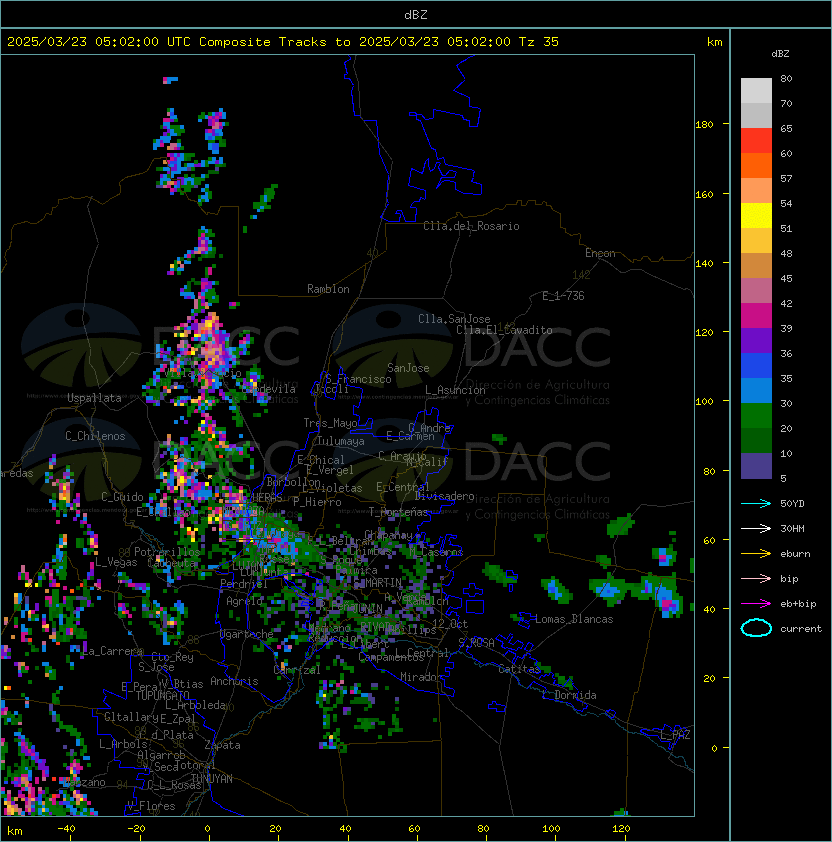Image resolution: width=832 pixels, height=842 pixels.
Task: Select the light gray 80-70 dBZ swatch
Action: point(756,91)
